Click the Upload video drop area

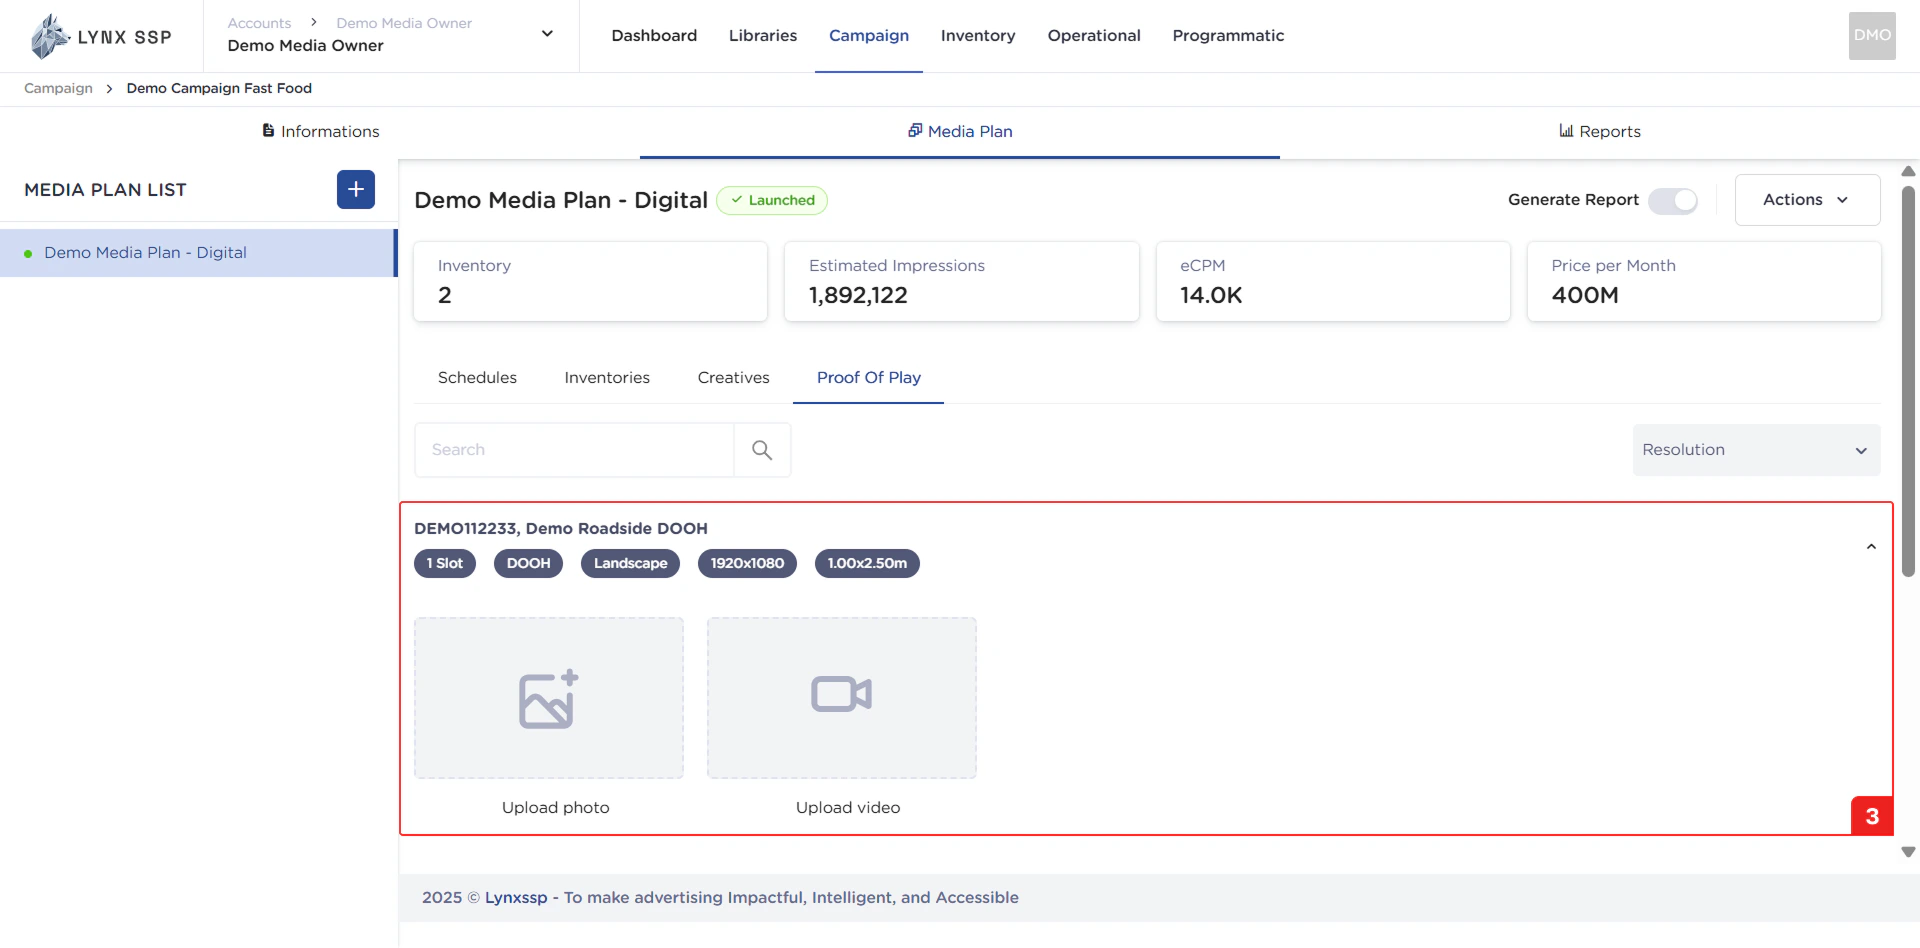842,698
